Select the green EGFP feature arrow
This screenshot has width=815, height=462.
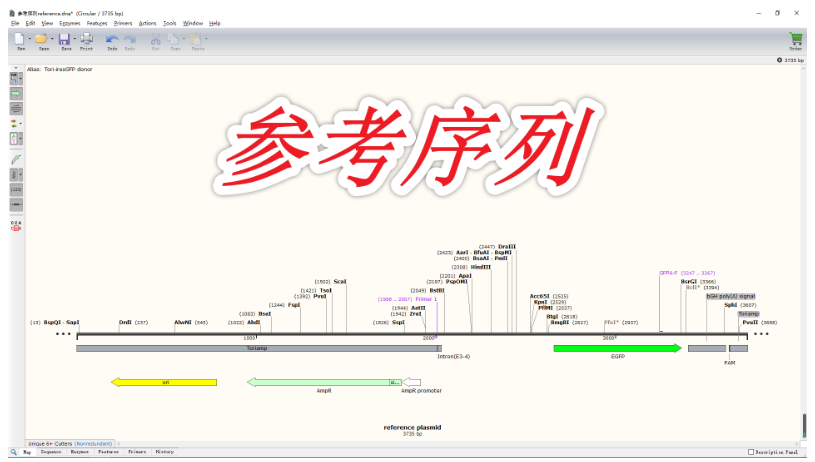(617, 348)
